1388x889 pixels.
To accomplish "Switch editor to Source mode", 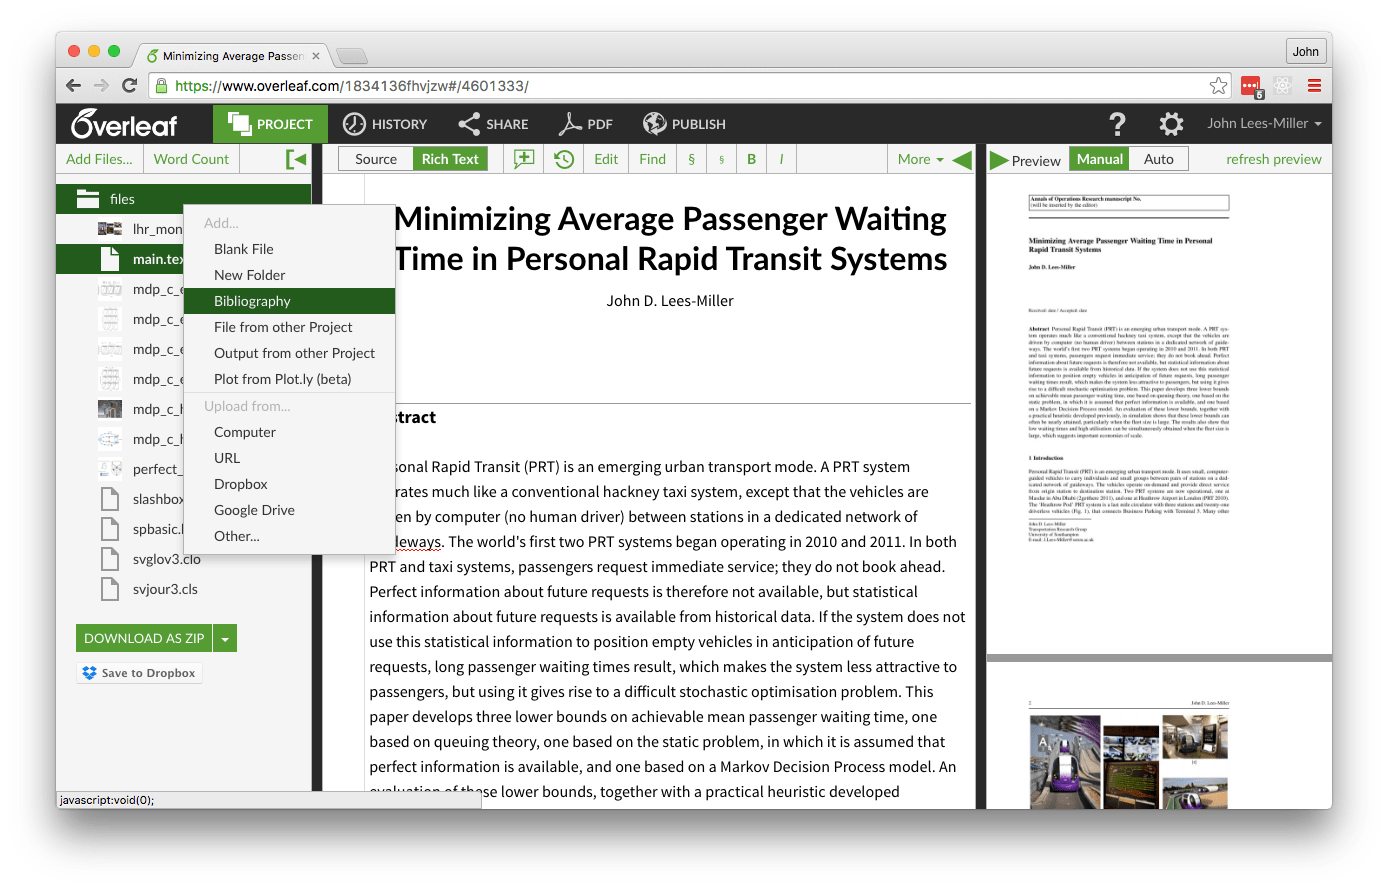I will 375,158.
